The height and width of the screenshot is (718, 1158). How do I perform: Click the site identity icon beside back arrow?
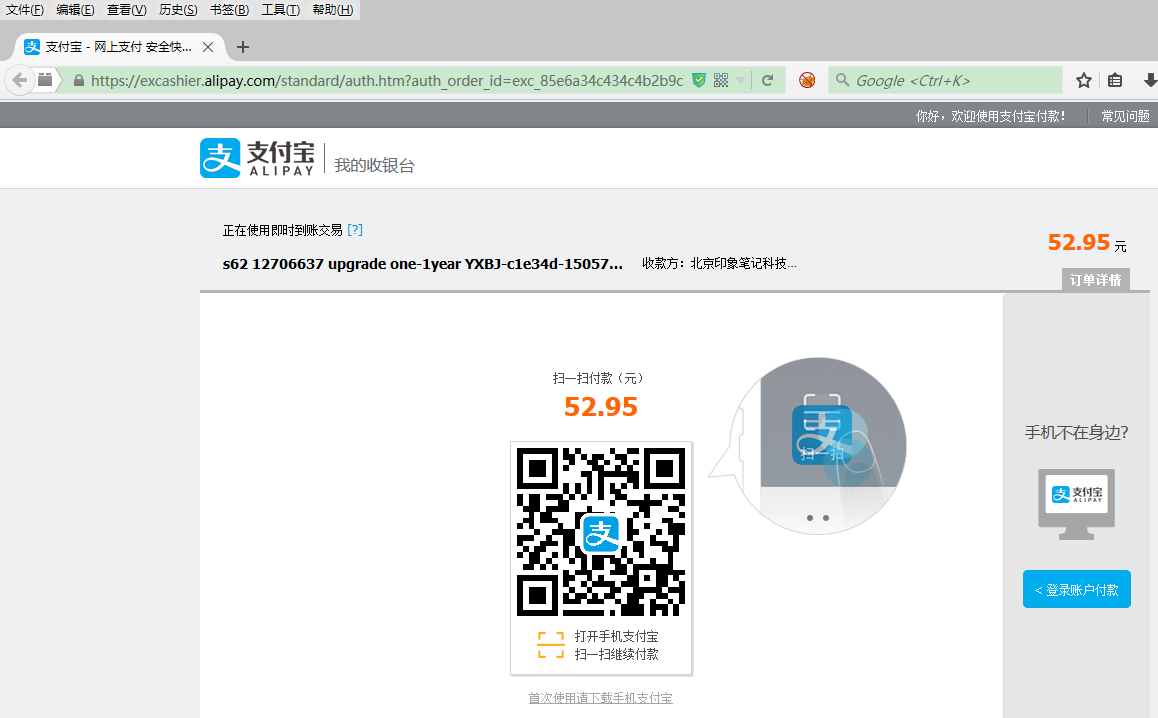click(45, 80)
